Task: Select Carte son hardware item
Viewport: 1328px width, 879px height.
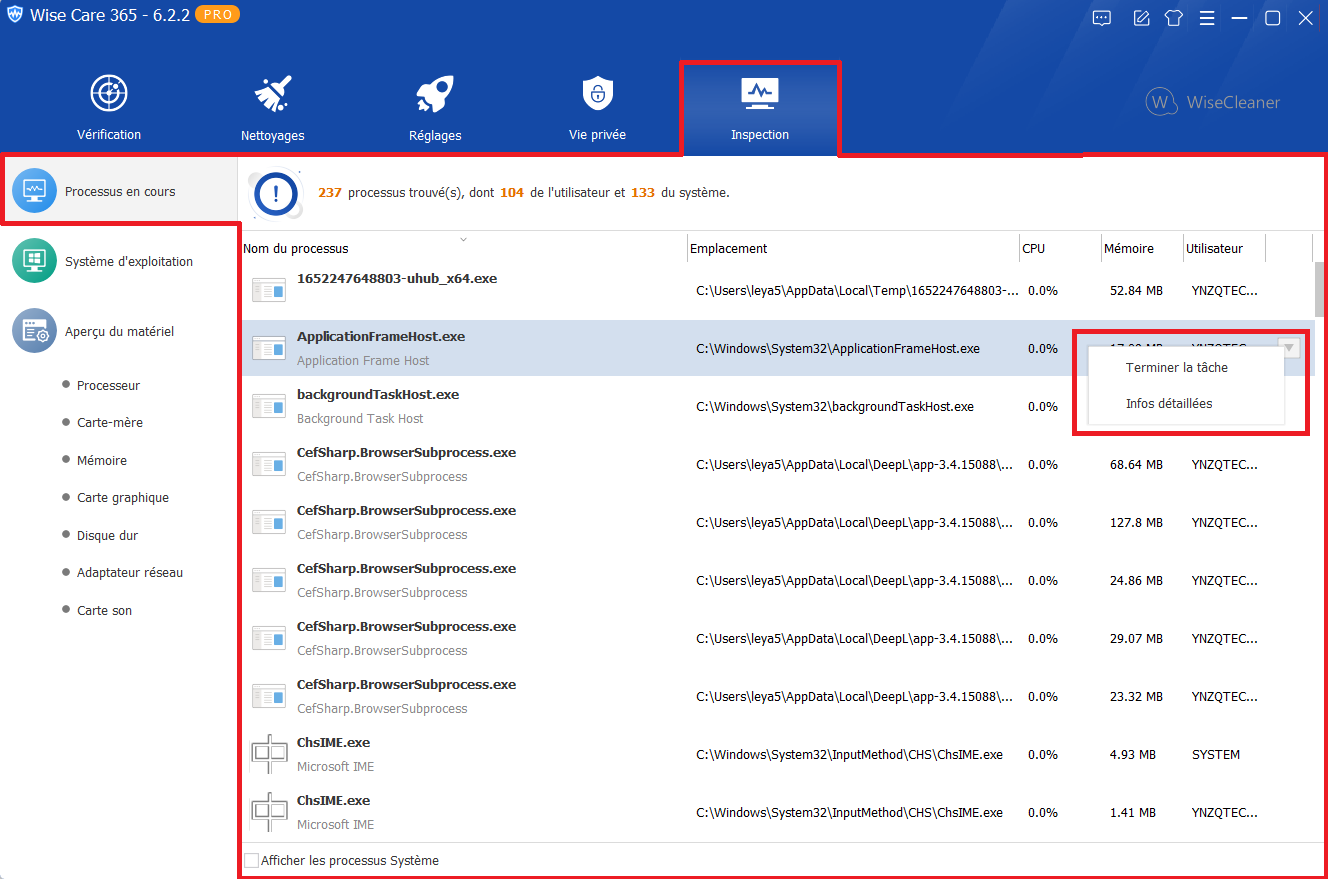Action: tap(104, 610)
